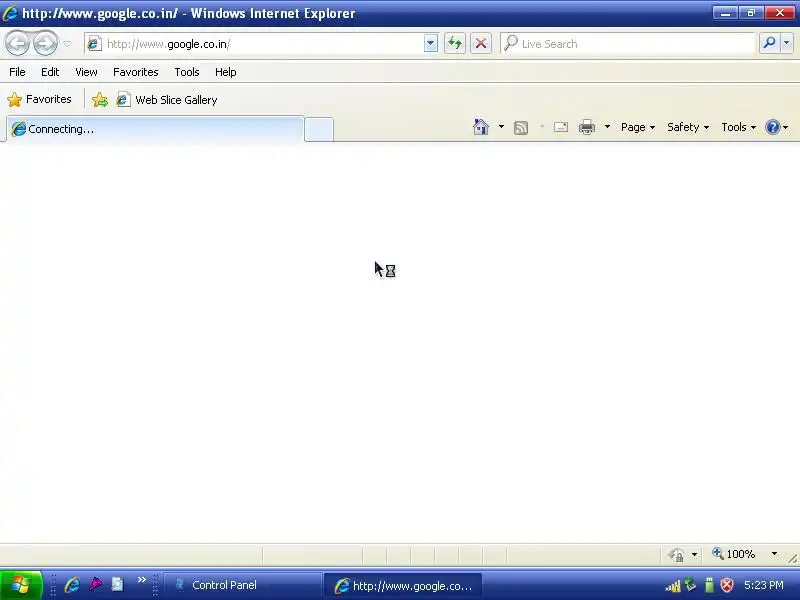Click the RSS Feeds icon

[521, 128]
